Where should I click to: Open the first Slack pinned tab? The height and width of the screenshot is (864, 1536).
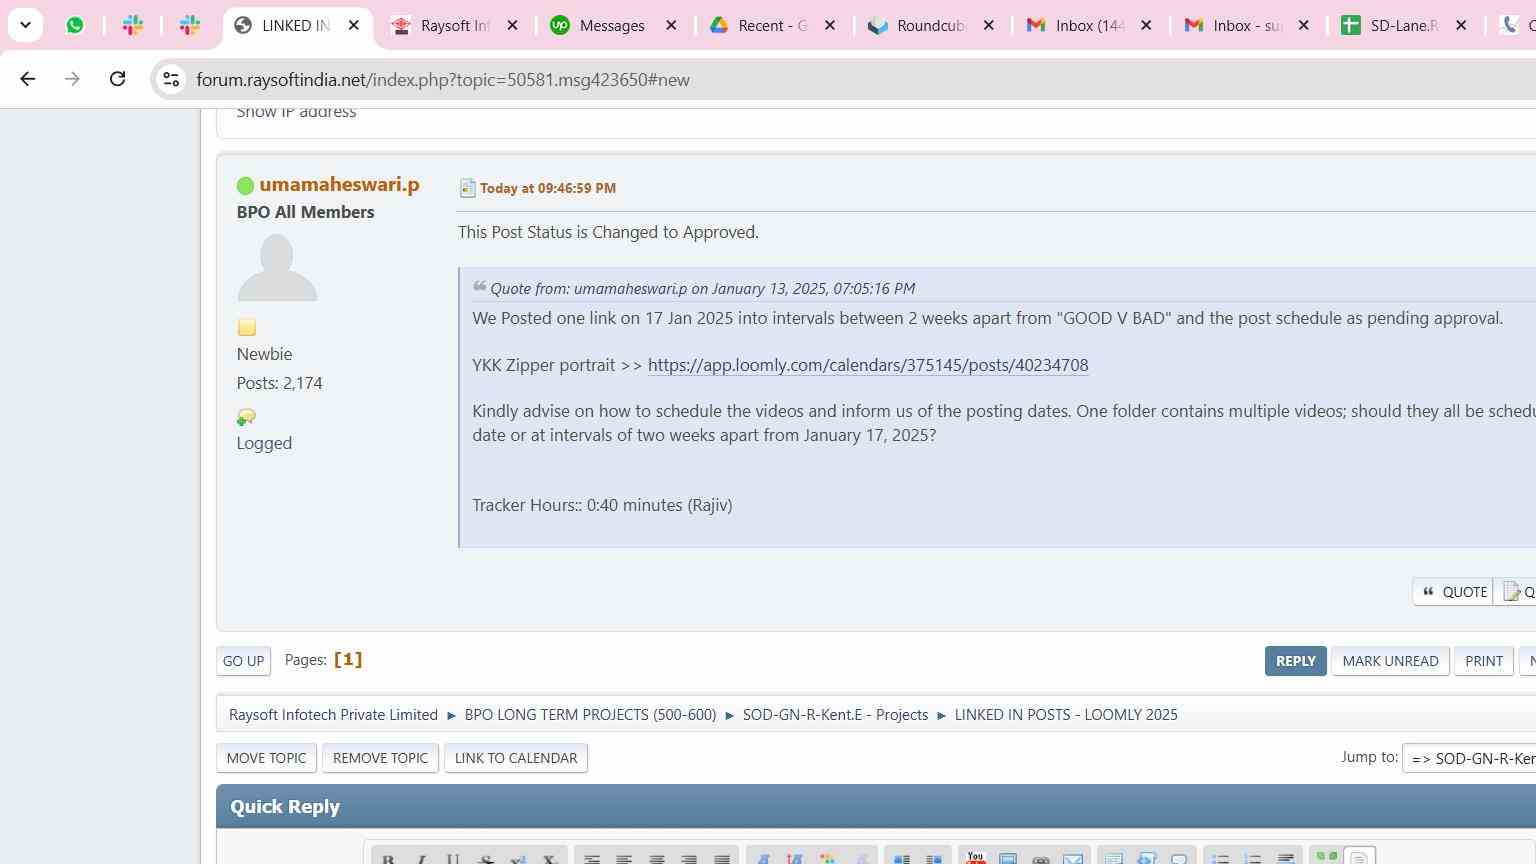pyautogui.click(x=133, y=26)
